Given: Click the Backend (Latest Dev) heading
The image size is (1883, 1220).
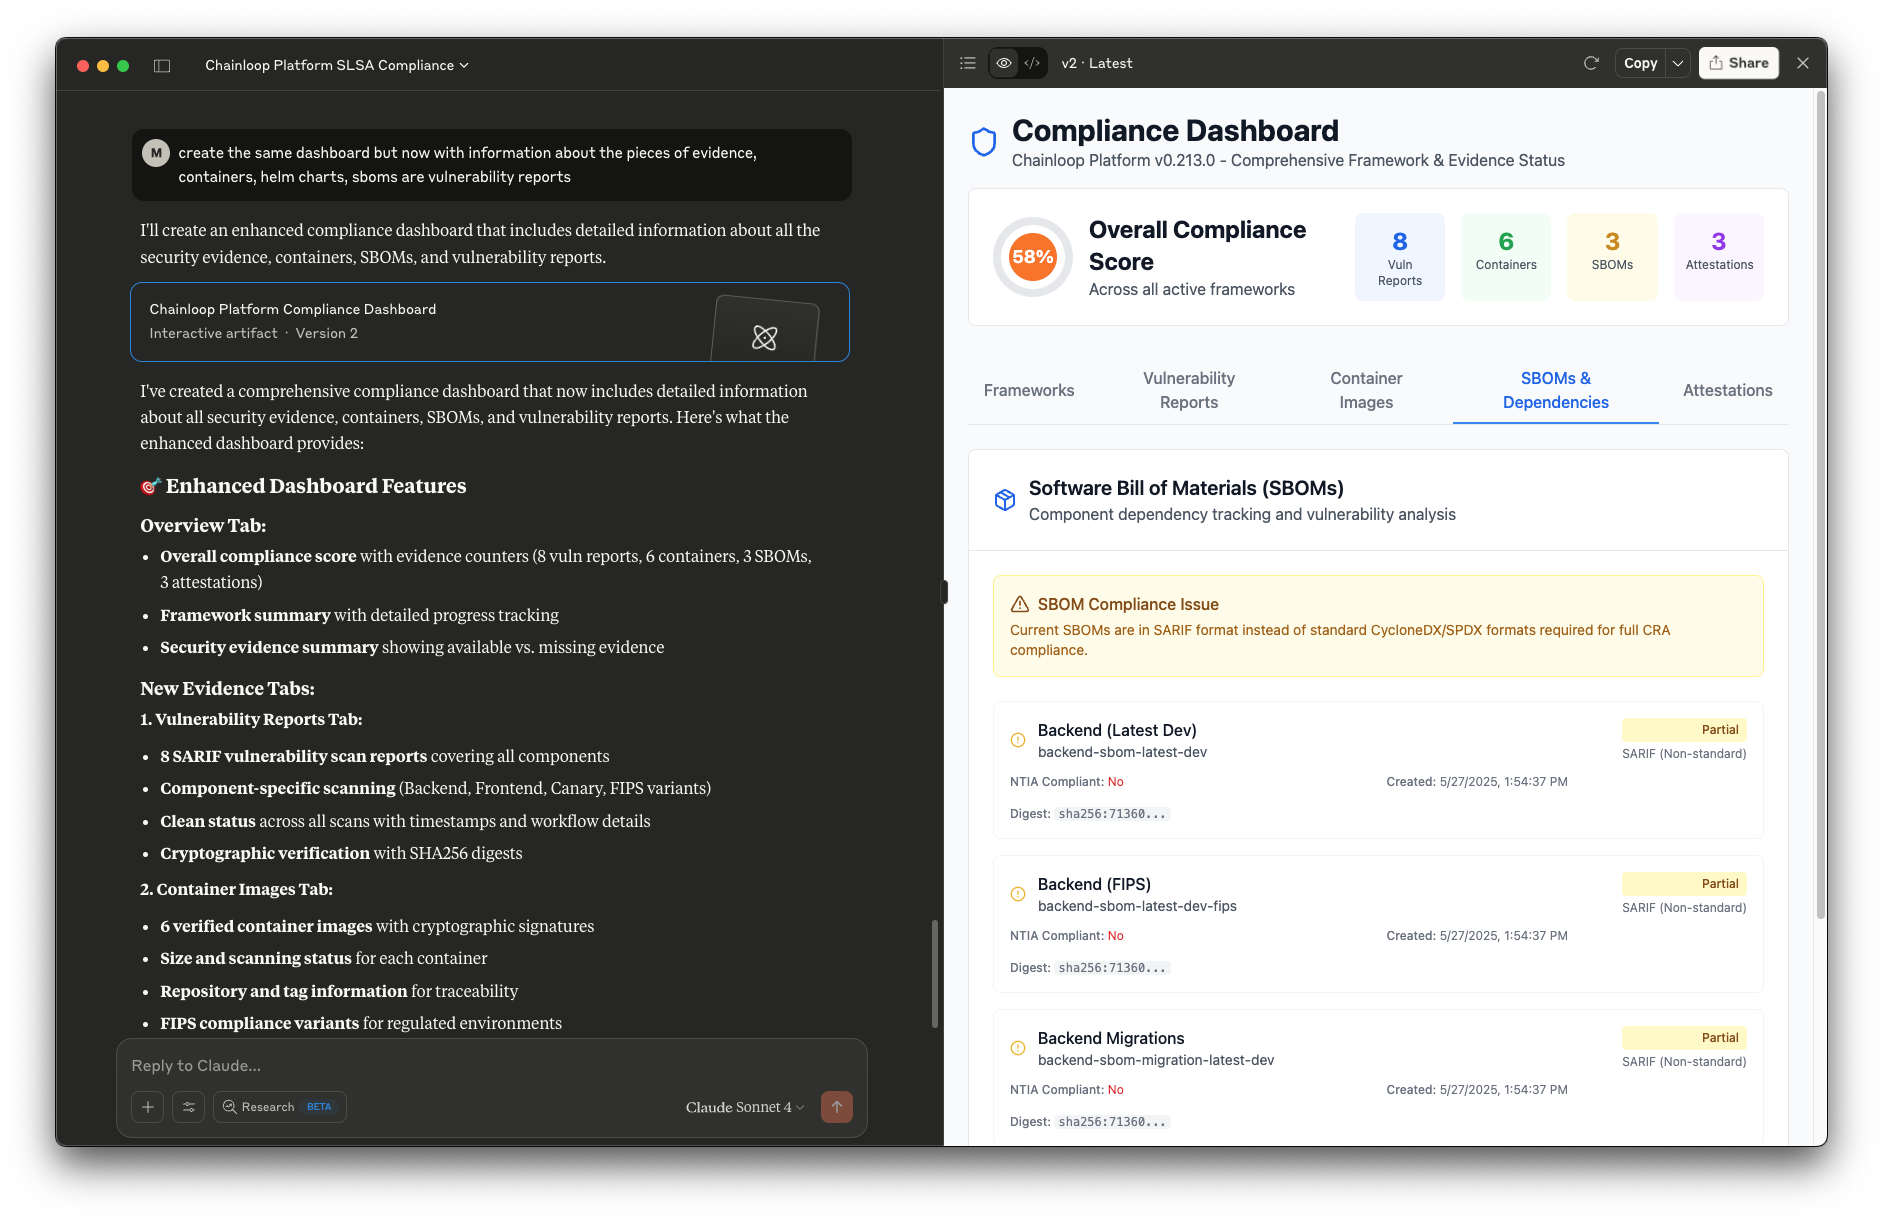Looking at the screenshot, I should [x=1117, y=730].
